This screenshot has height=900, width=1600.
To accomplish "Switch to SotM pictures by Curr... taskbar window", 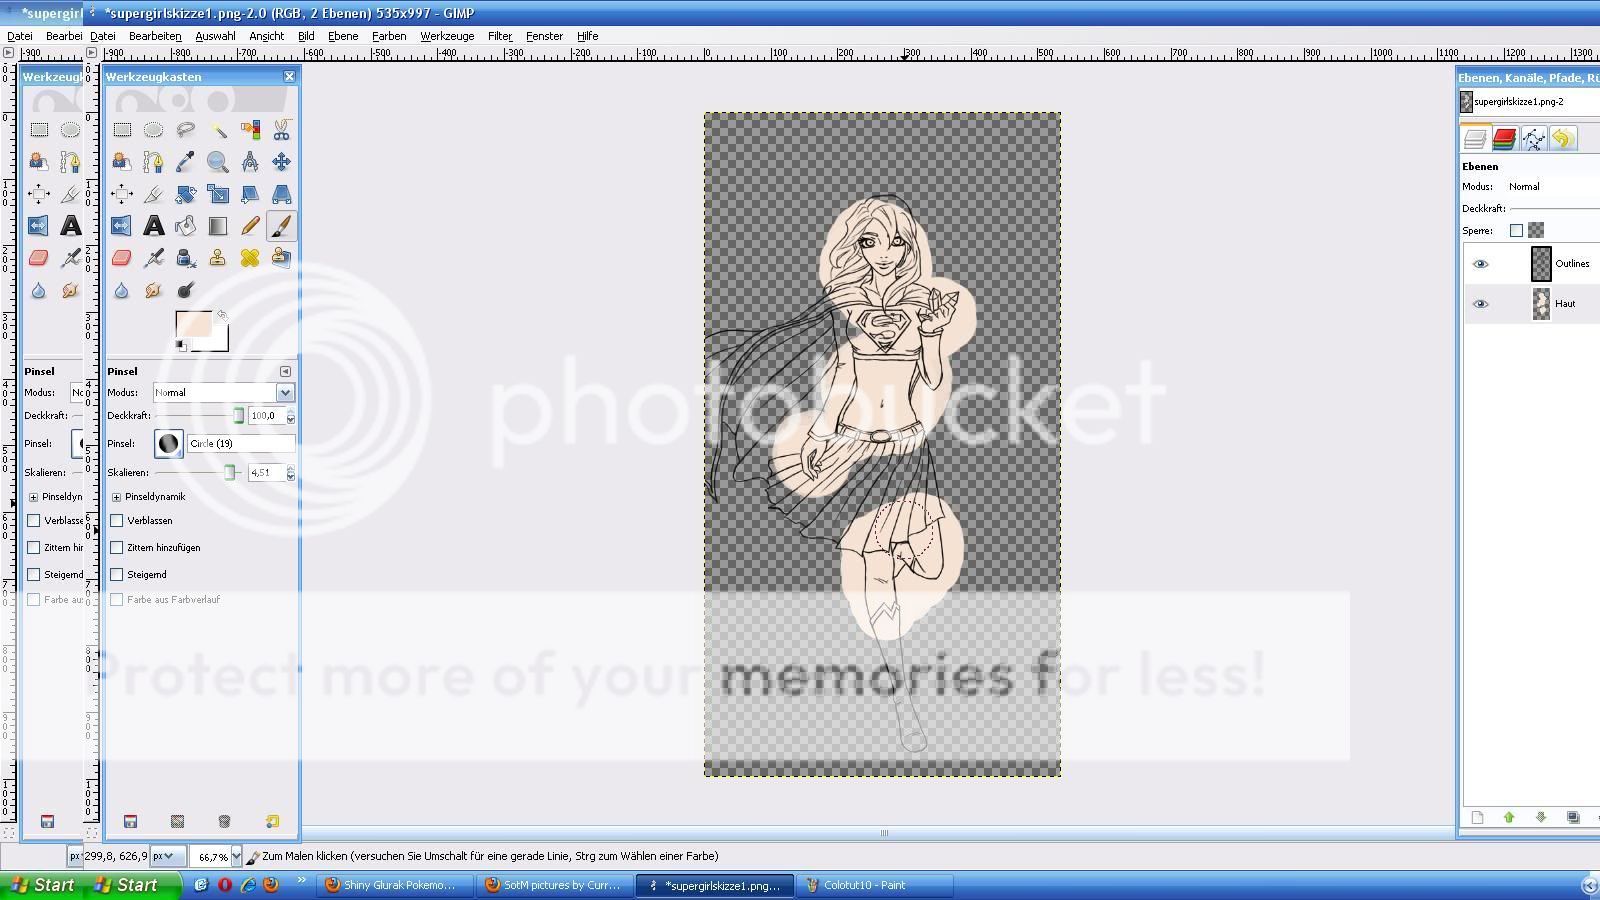I will coord(553,885).
